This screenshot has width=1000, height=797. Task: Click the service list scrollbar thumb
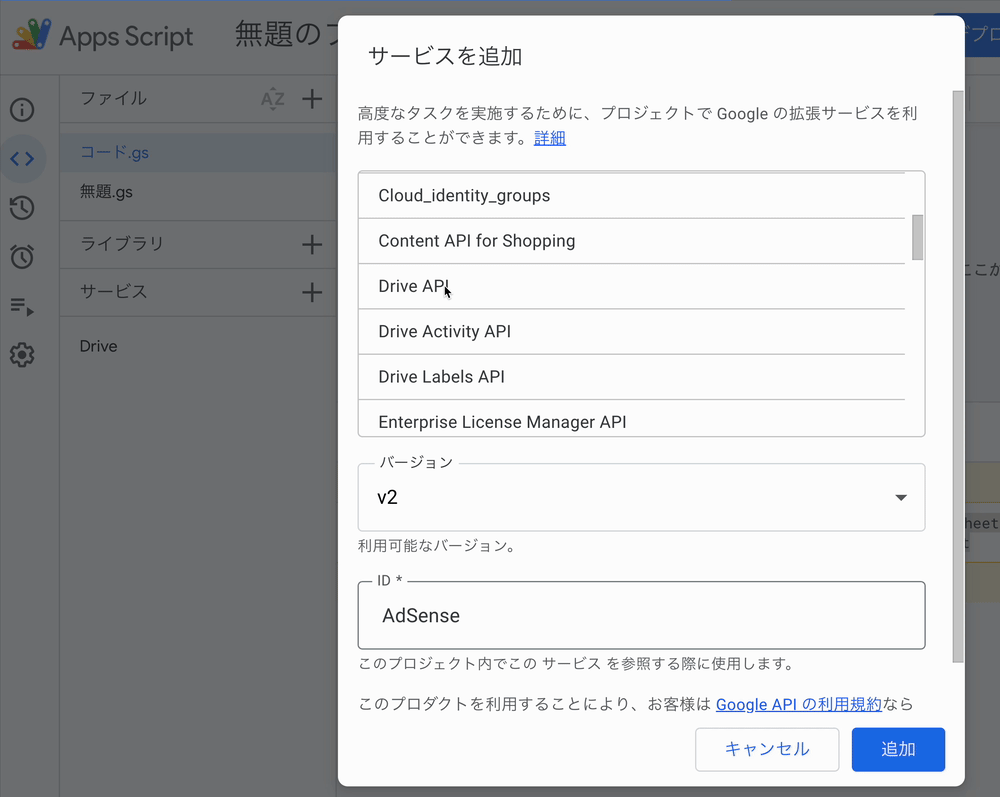[x=918, y=237]
